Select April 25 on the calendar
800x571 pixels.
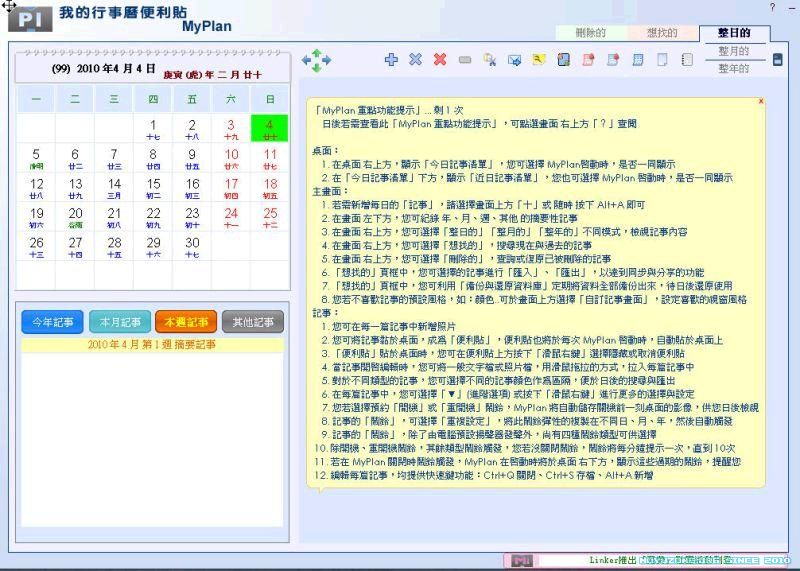coord(270,216)
